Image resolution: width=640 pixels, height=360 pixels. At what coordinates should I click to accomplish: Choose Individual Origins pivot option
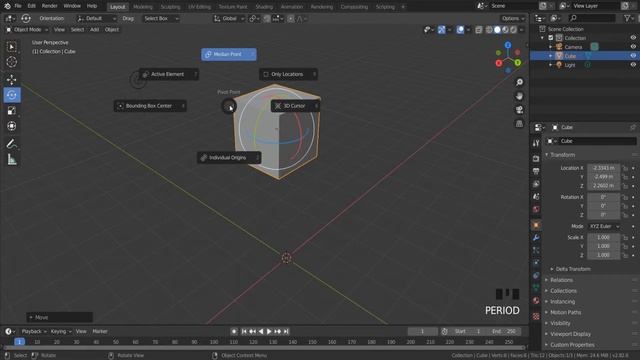point(229,158)
